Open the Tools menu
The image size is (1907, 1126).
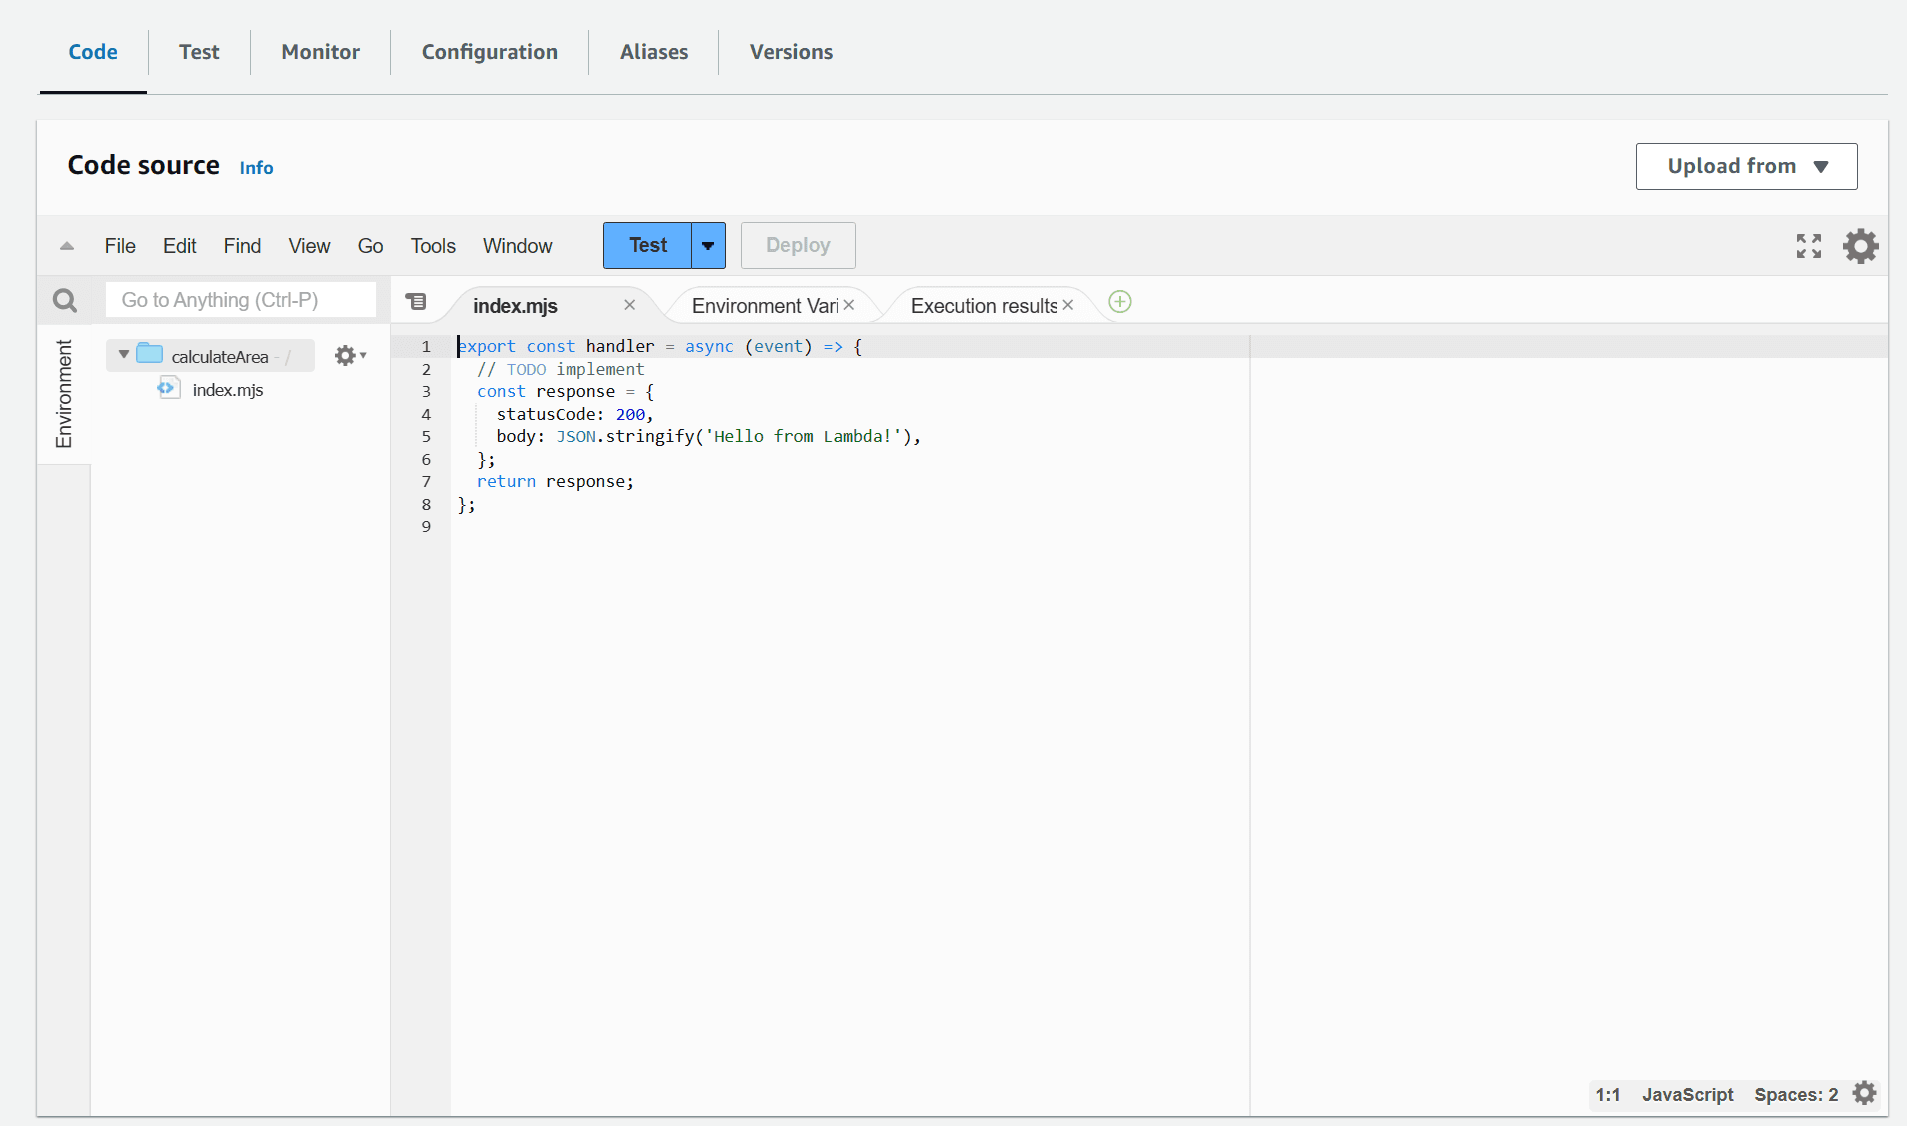click(433, 246)
